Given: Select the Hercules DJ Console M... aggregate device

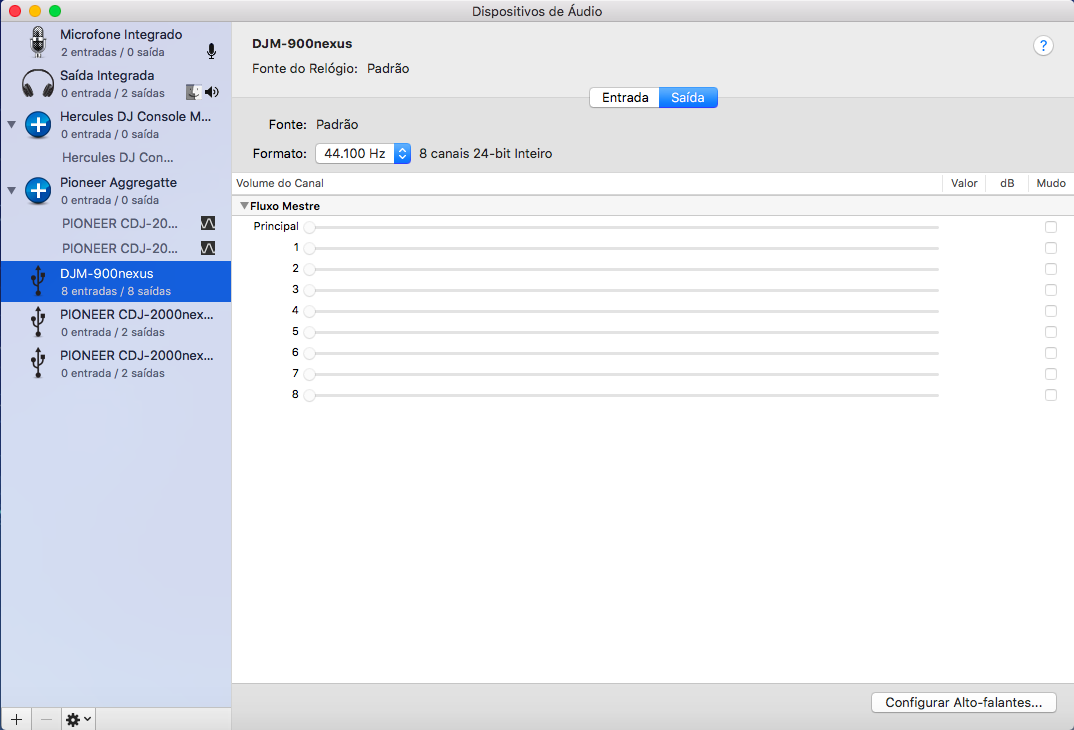Looking at the screenshot, I should [x=116, y=125].
